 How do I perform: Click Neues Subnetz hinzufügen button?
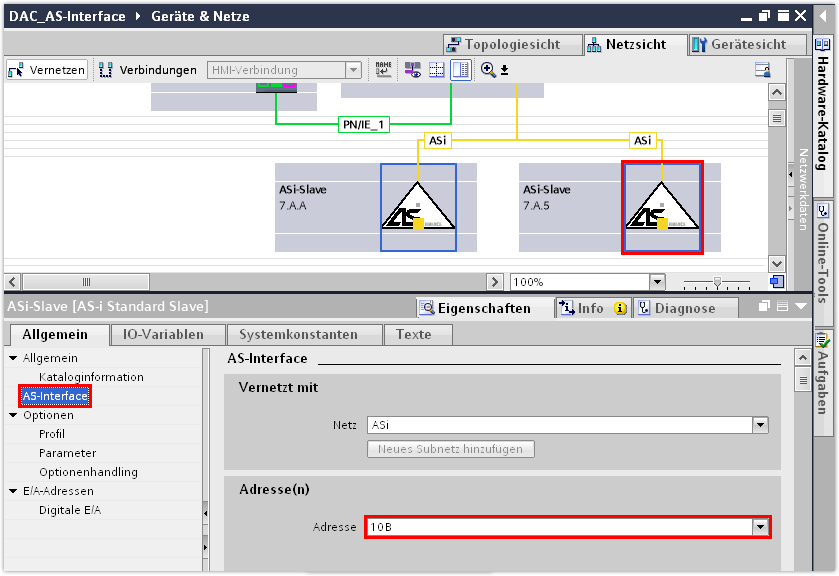(450, 449)
